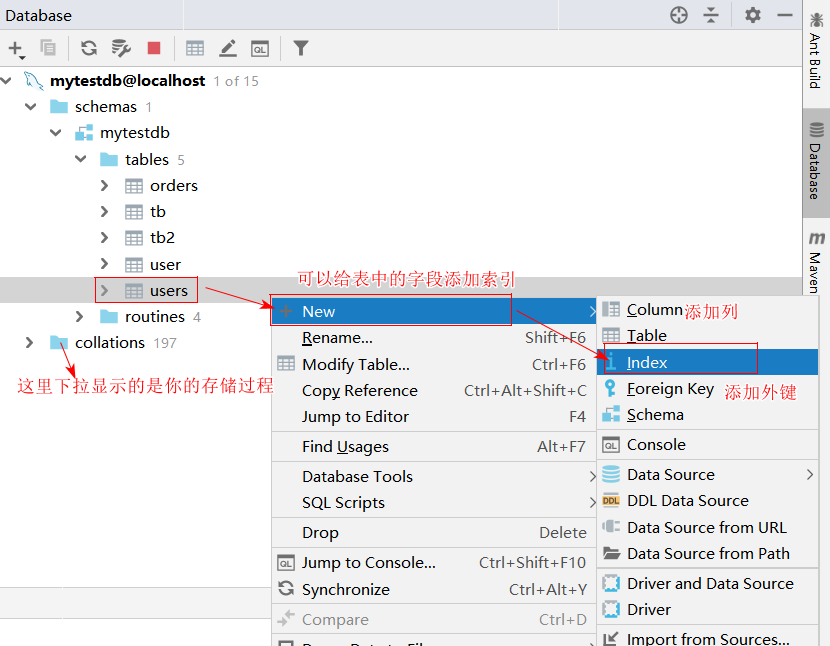Select Import from Sources... item

click(708, 638)
